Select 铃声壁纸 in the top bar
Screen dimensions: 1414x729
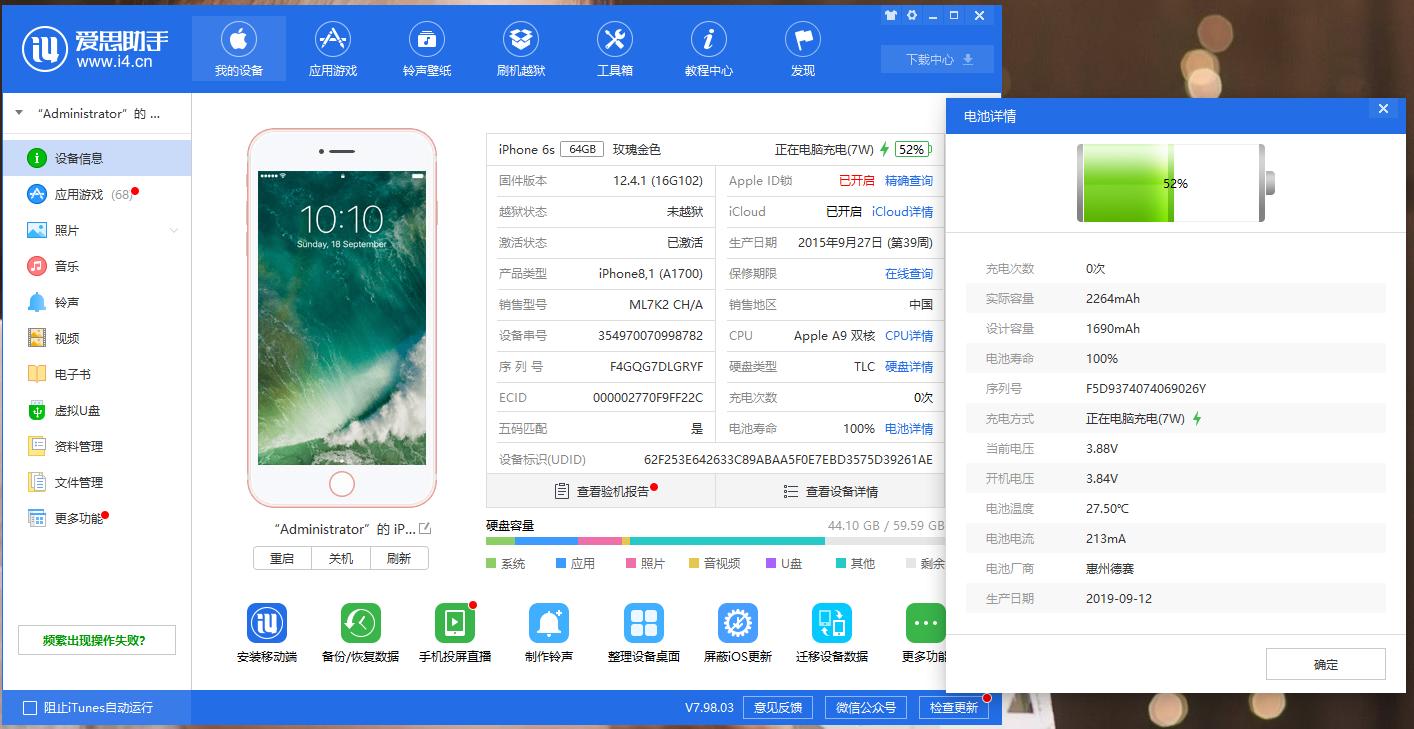pyautogui.click(x=427, y=48)
